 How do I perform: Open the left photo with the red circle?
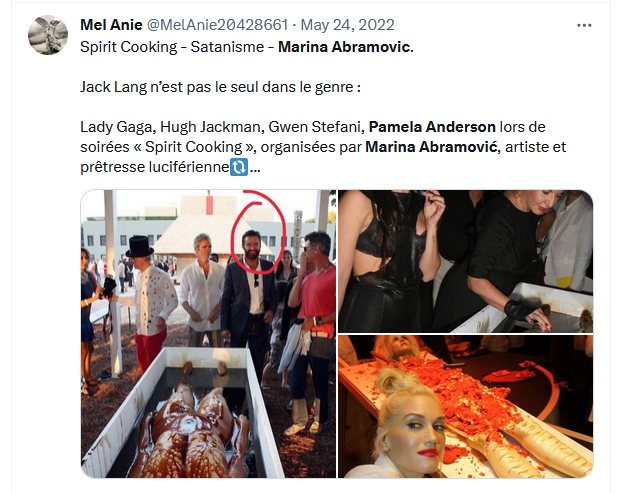point(208,334)
